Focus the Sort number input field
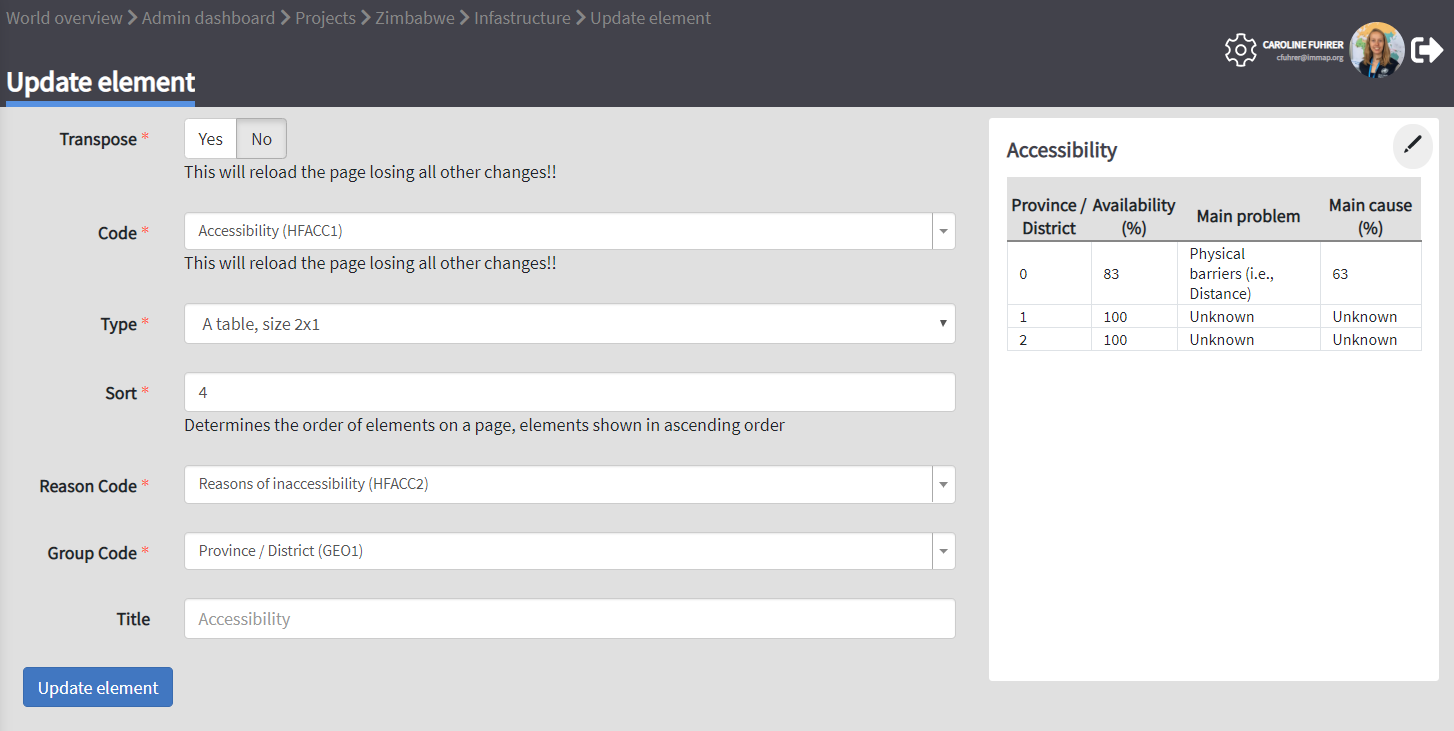This screenshot has width=1454, height=731. [569, 392]
